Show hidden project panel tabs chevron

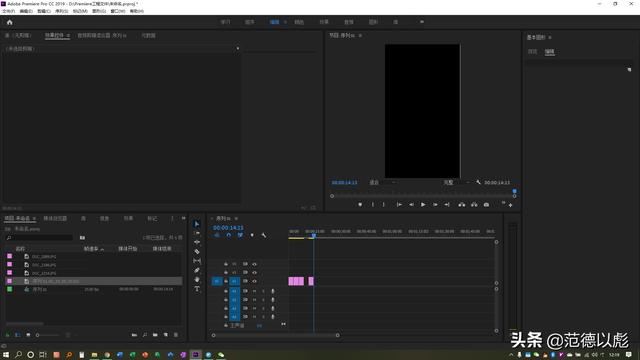pos(184,218)
